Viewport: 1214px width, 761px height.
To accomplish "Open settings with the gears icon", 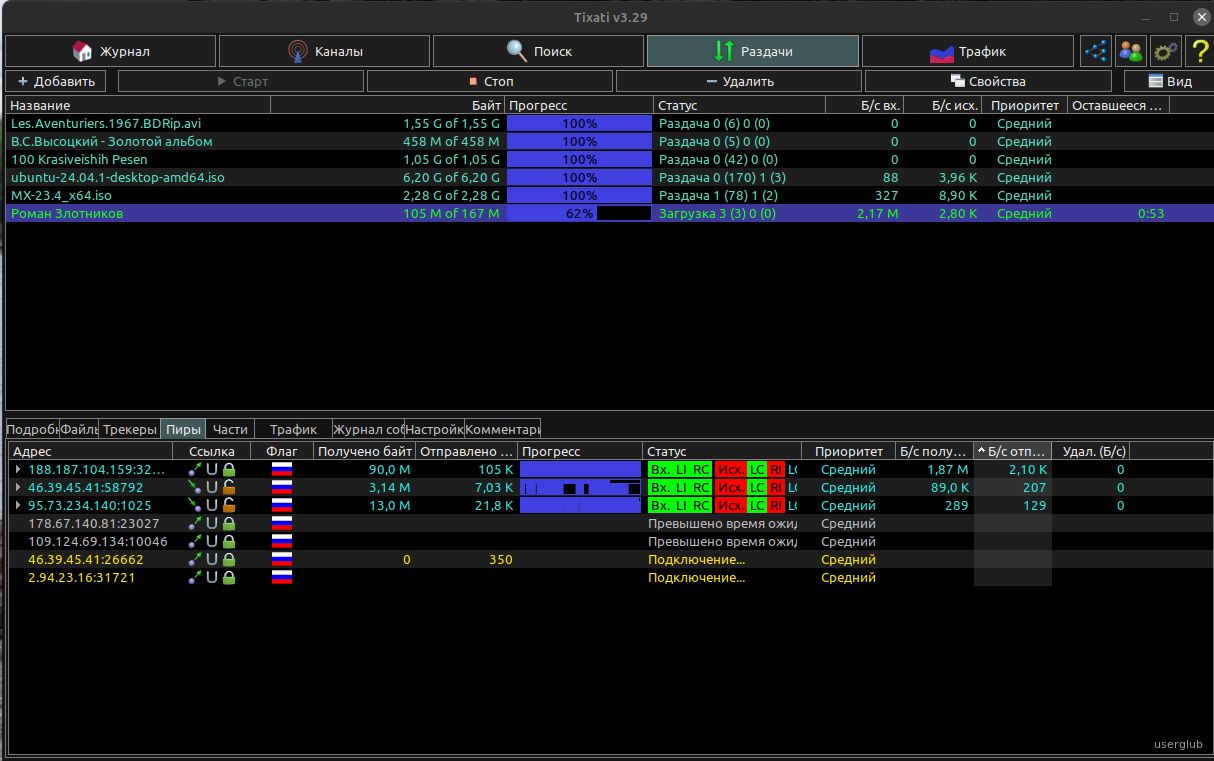I will point(1166,51).
